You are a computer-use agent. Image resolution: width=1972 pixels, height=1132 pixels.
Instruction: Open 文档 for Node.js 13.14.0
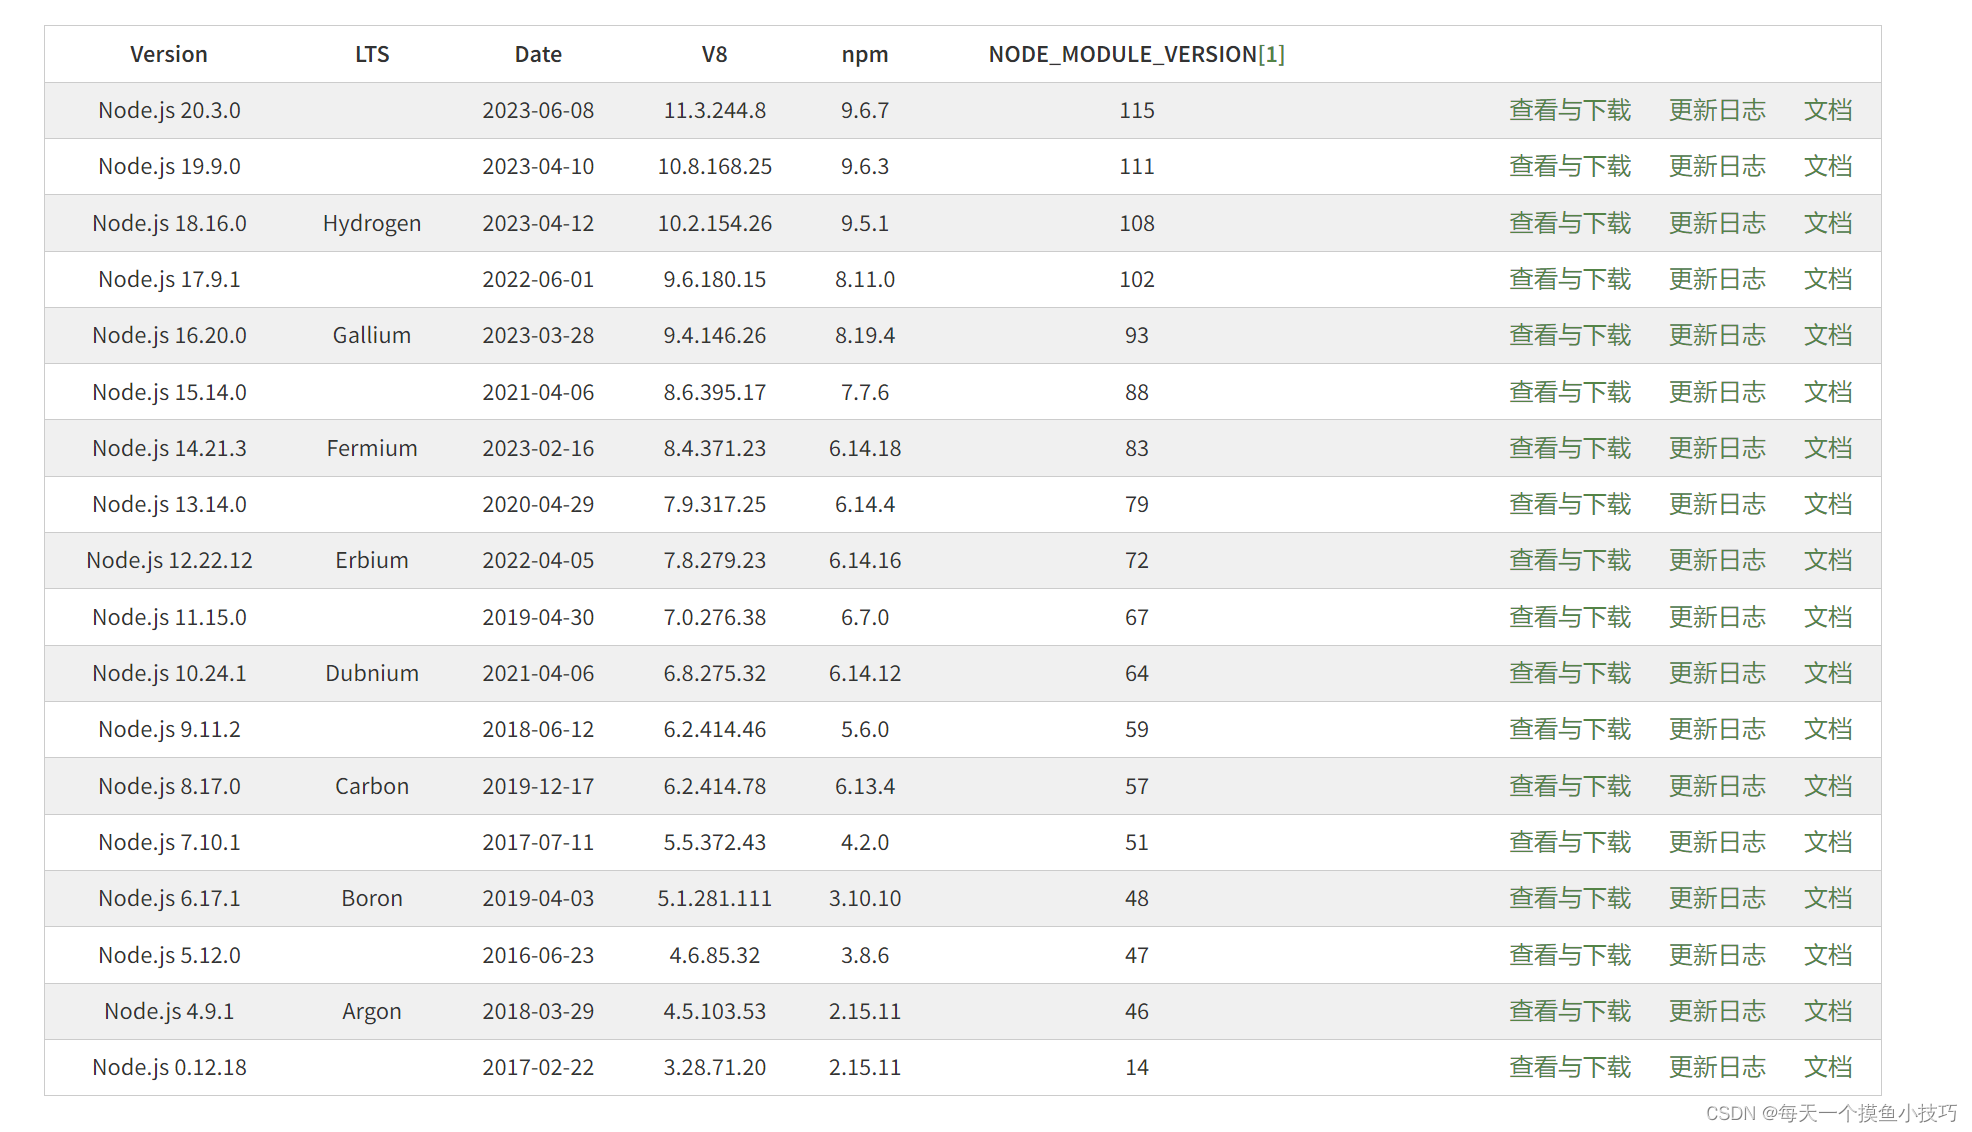click(1828, 504)
